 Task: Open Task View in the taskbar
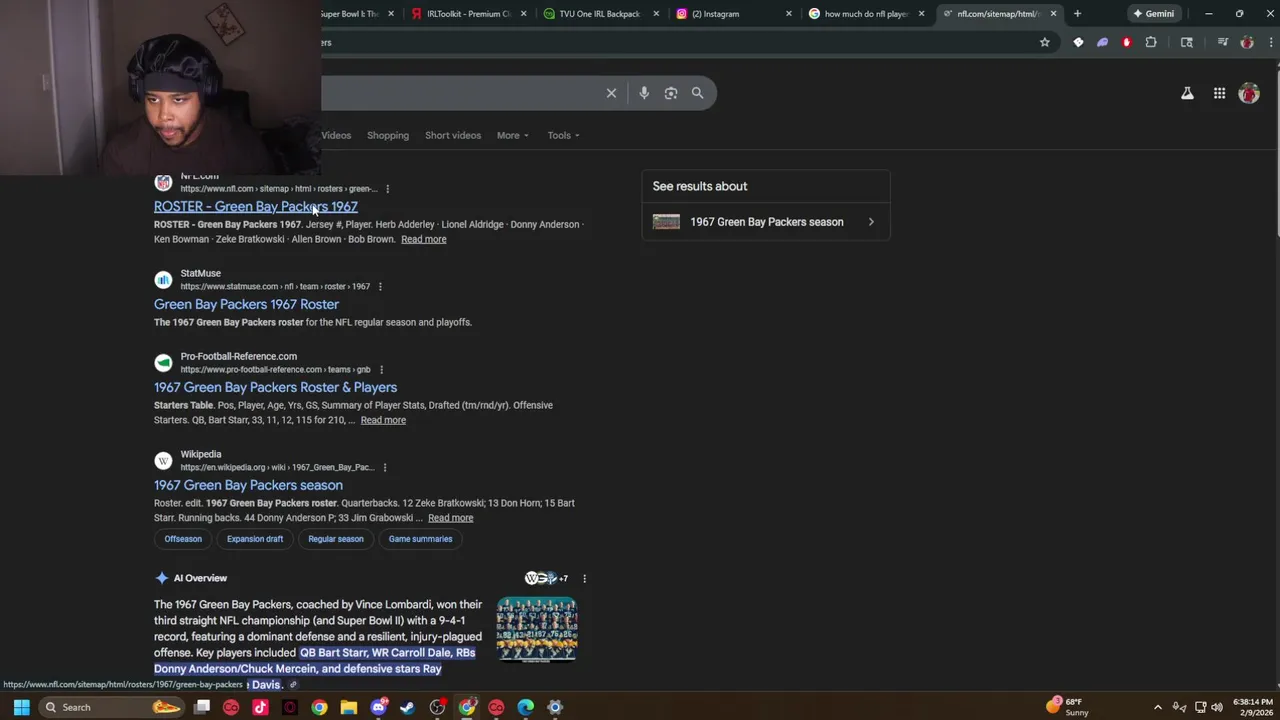coord(202,707)
